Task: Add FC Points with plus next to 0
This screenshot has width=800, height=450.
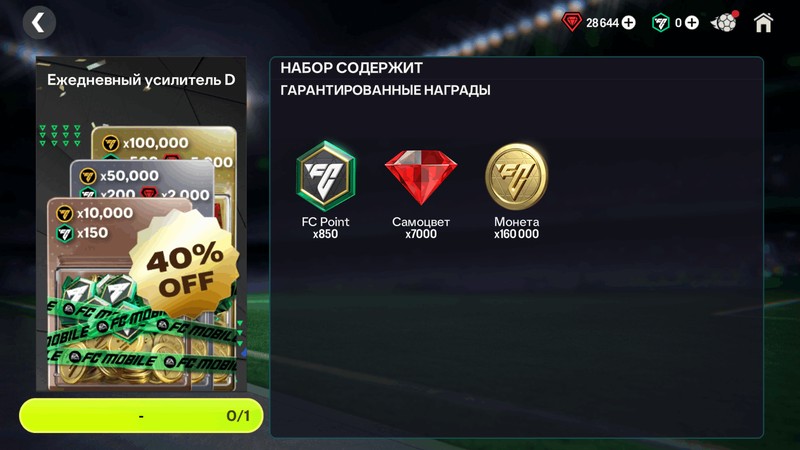Action: click(692, 23)
